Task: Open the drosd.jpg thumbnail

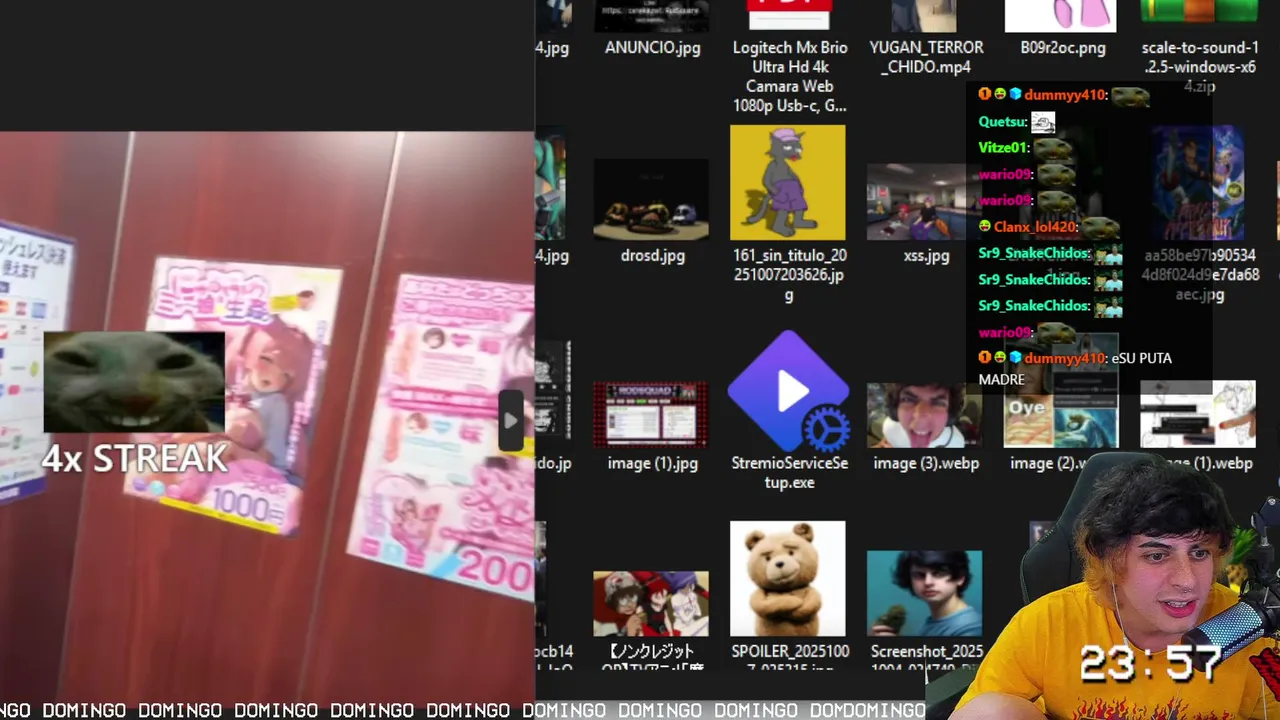Action: (651, 200)
